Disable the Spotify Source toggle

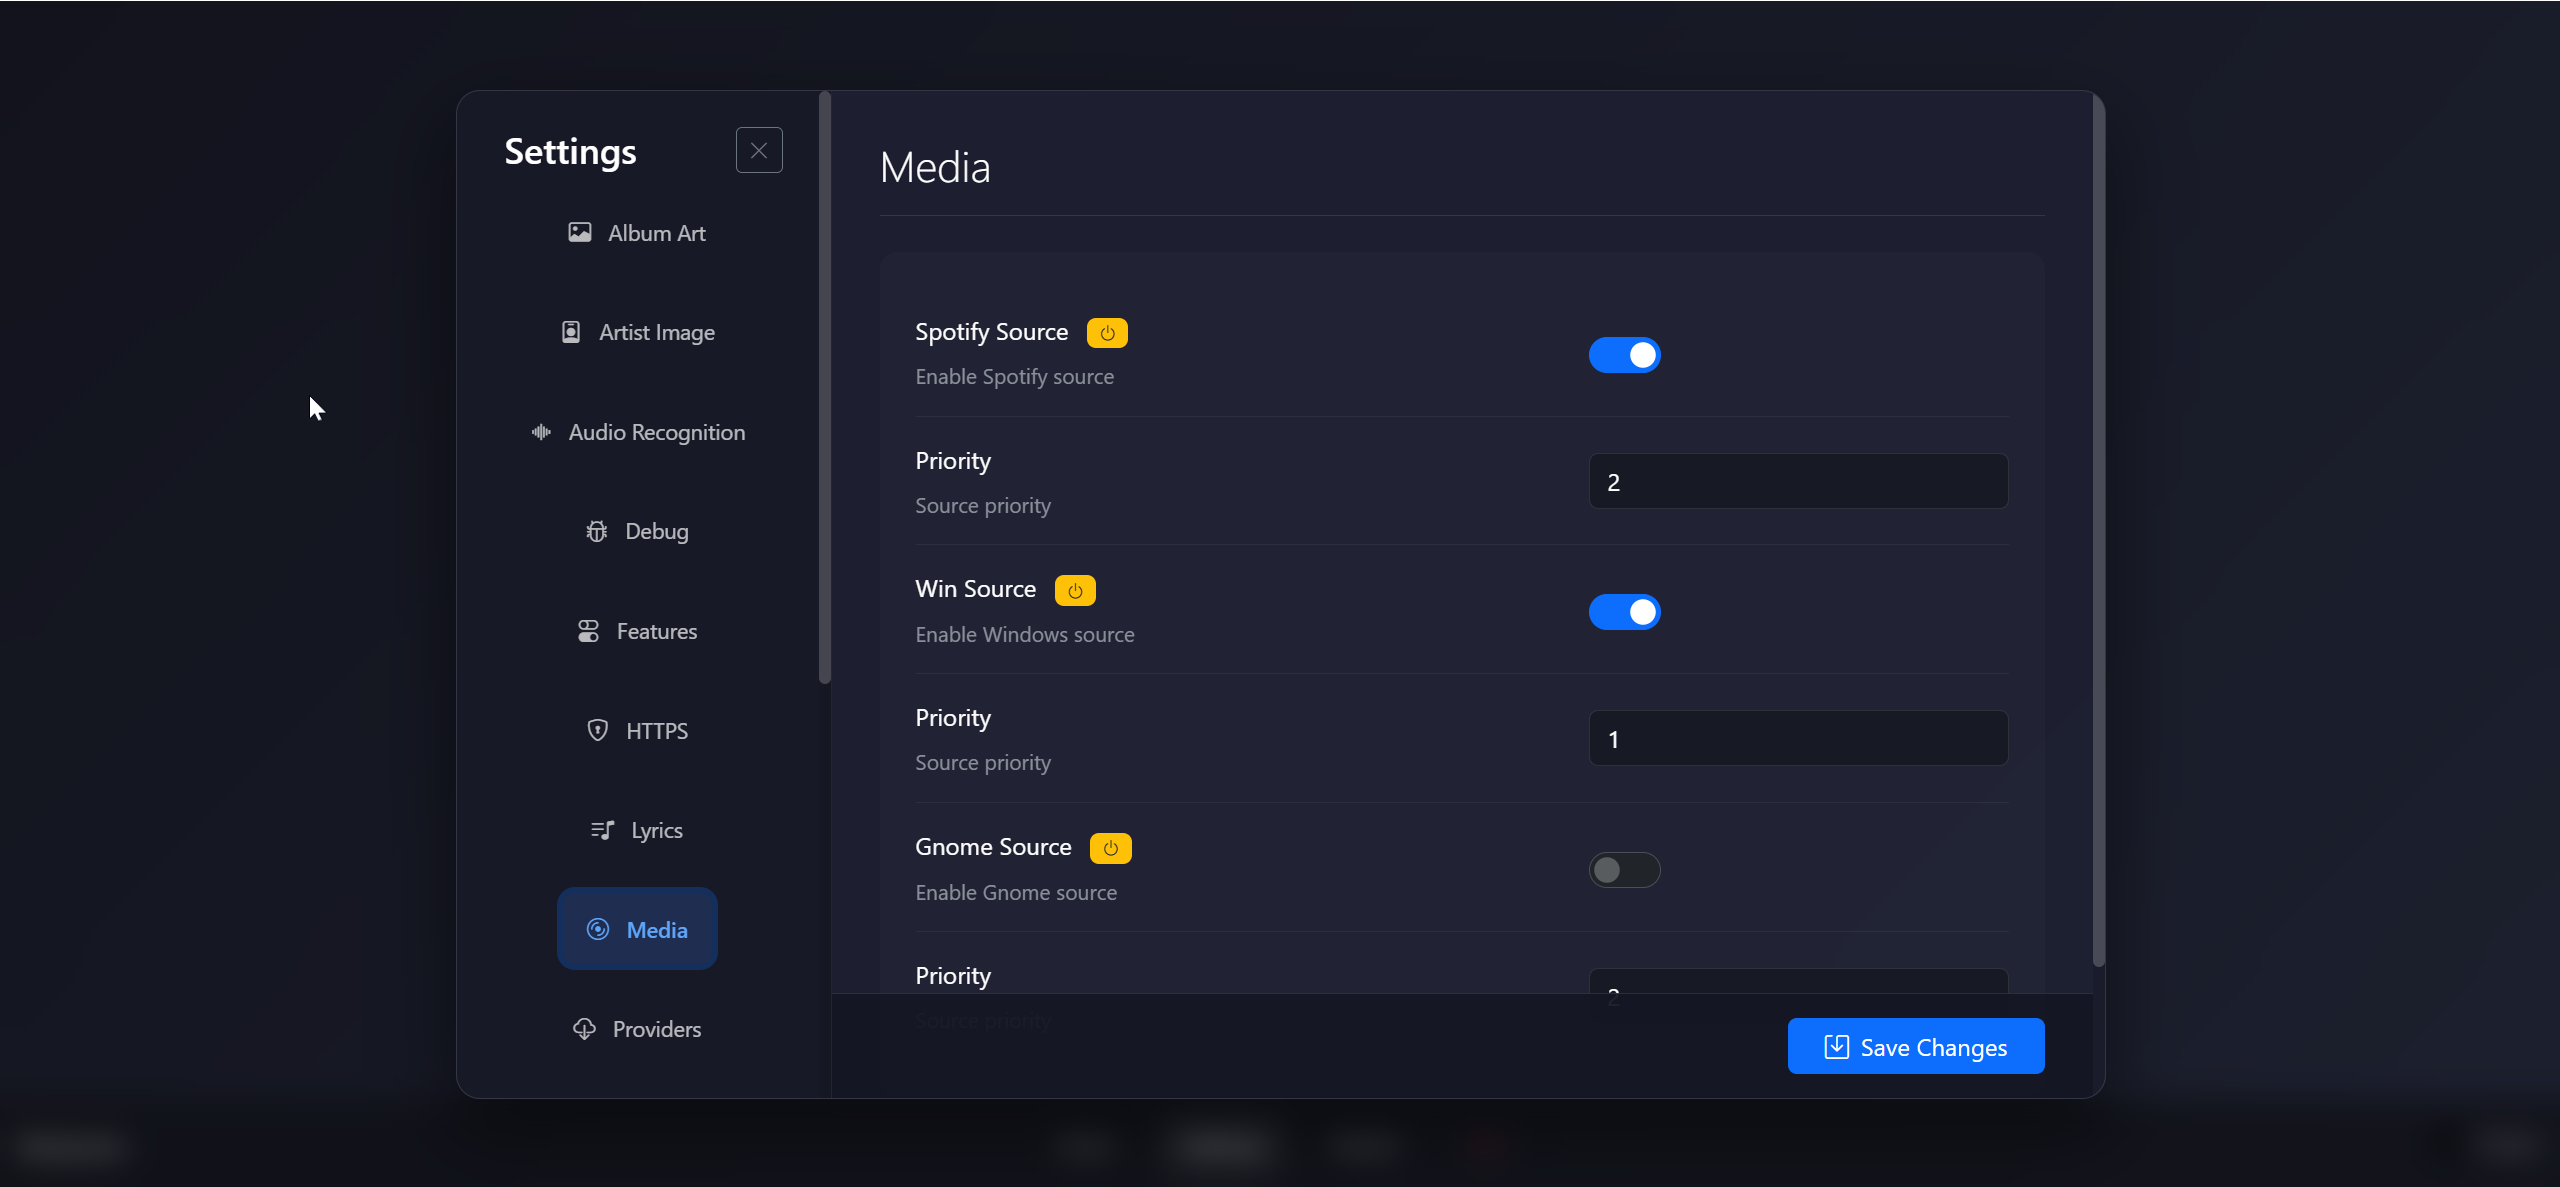coord(1624,355)
